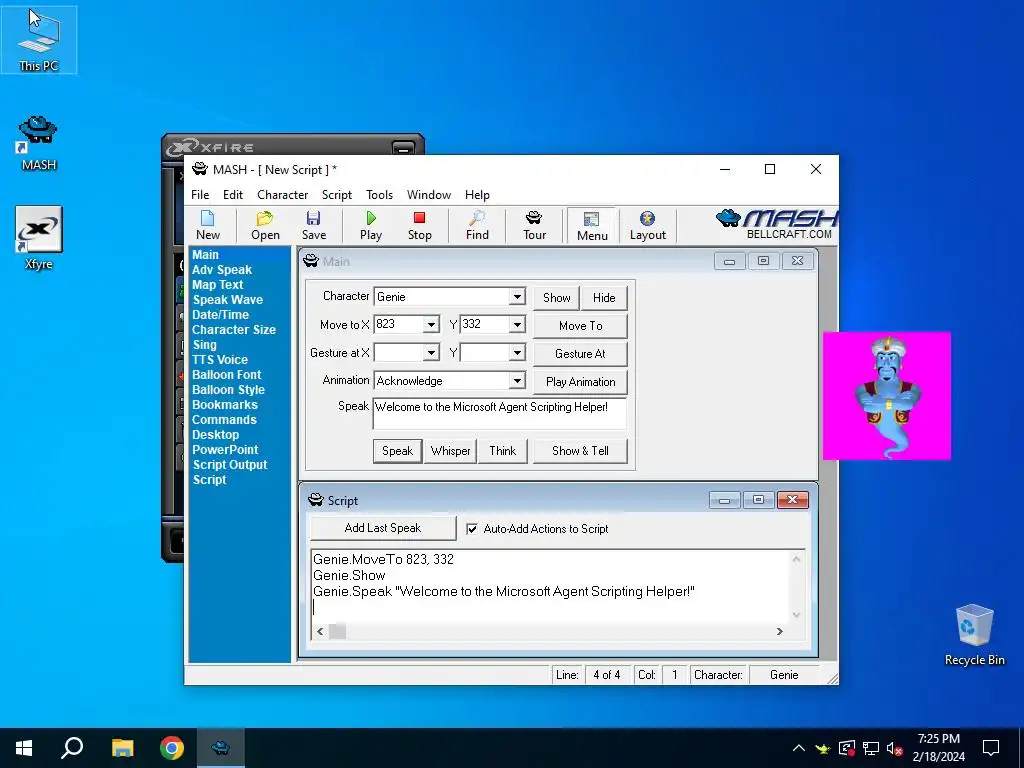Open the Tools menu
The image size is (1024, 768).
point(379,195)
